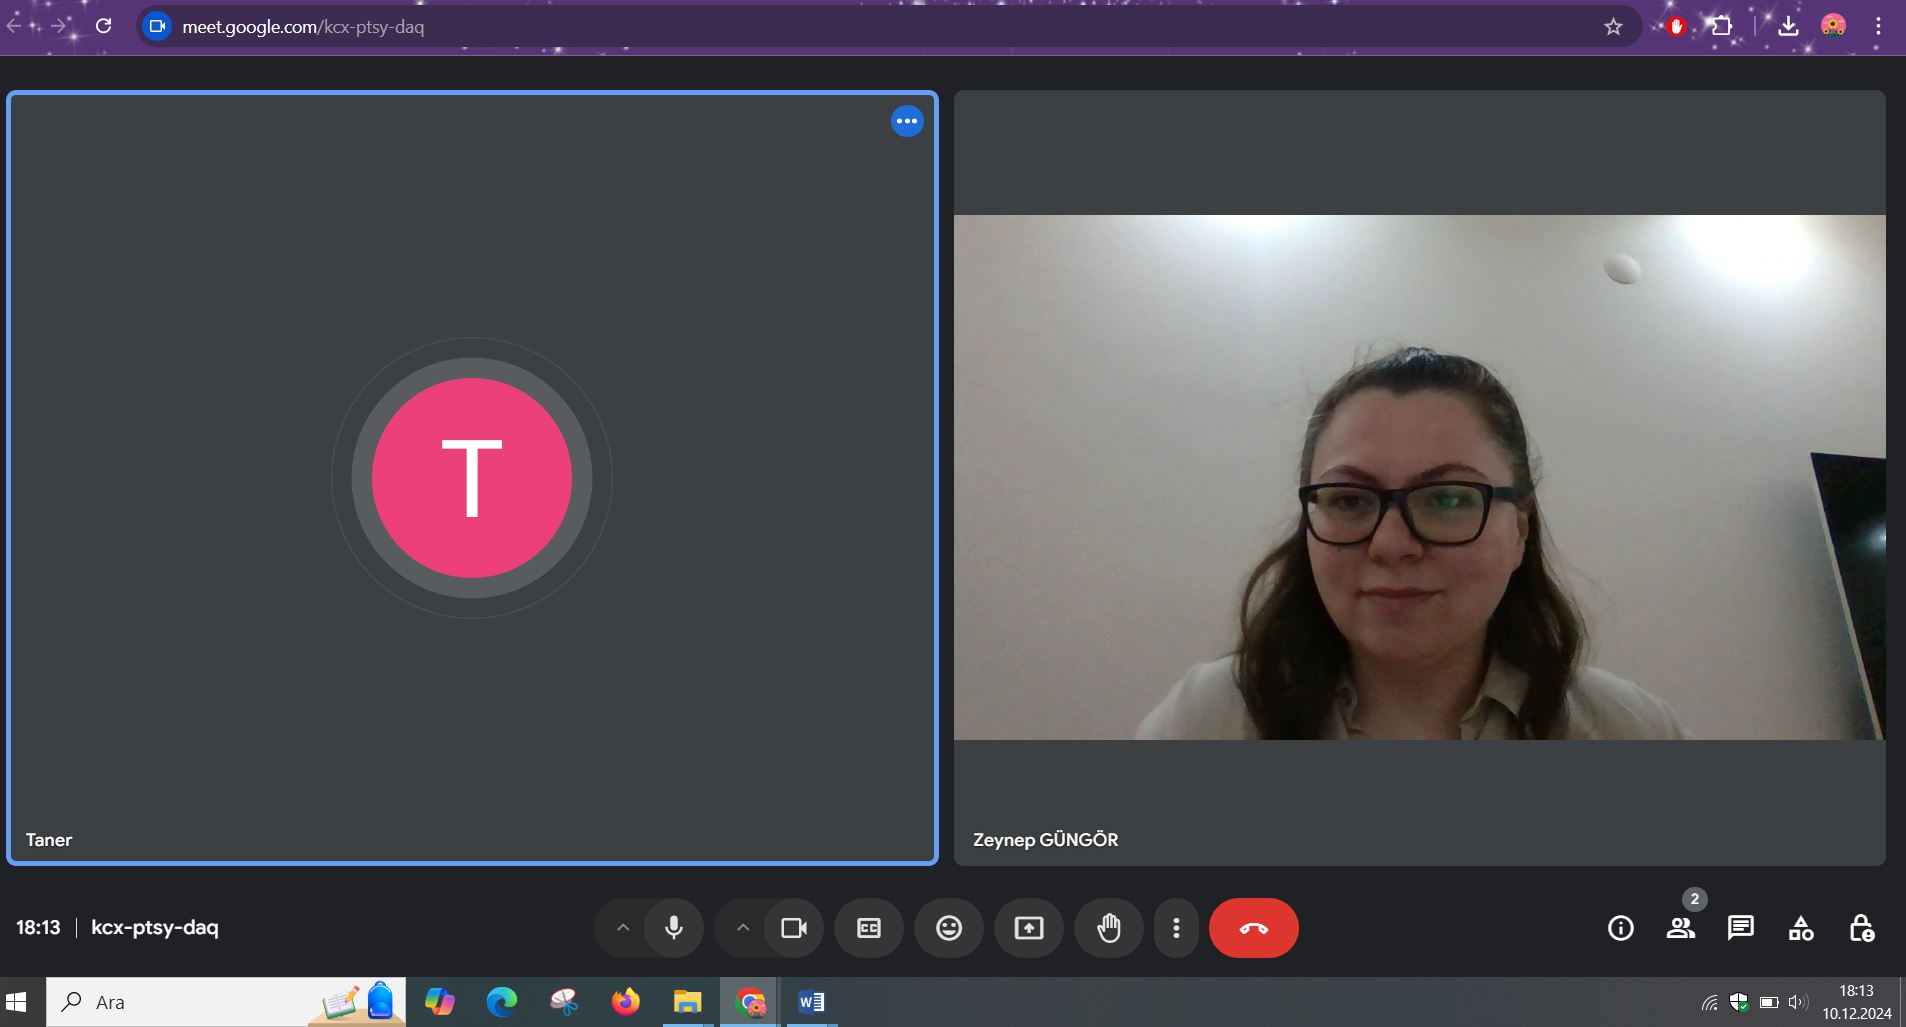1906x1027 pixels.
Task: Click the meeting code kcx-ptsy-daq text
Action: (x=155, y=927)
